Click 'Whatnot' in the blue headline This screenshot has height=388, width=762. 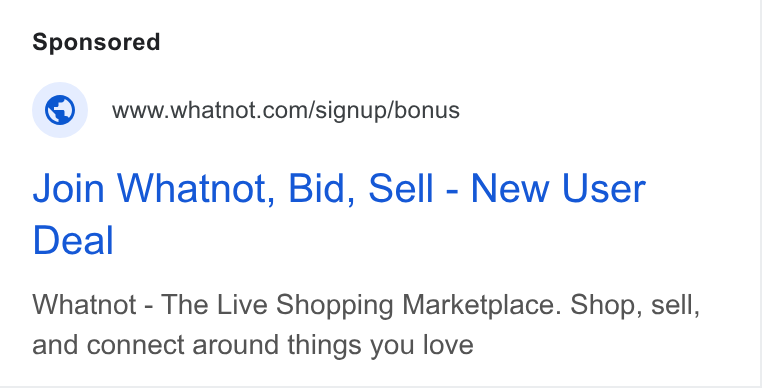click(196, 188)
